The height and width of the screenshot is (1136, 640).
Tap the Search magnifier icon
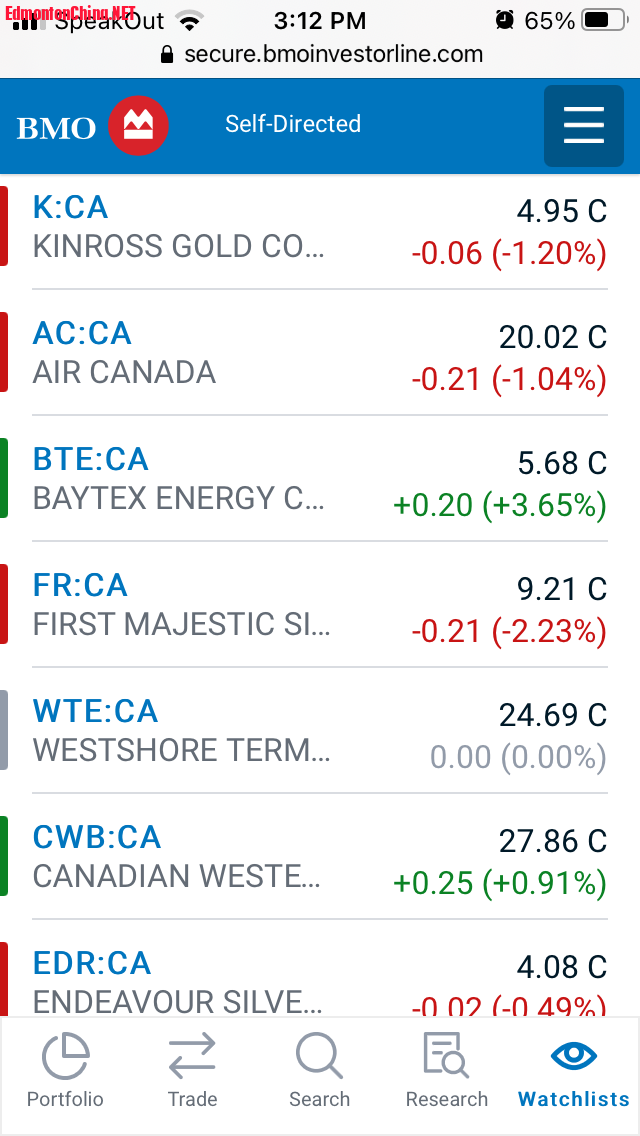coord(320,1056)
